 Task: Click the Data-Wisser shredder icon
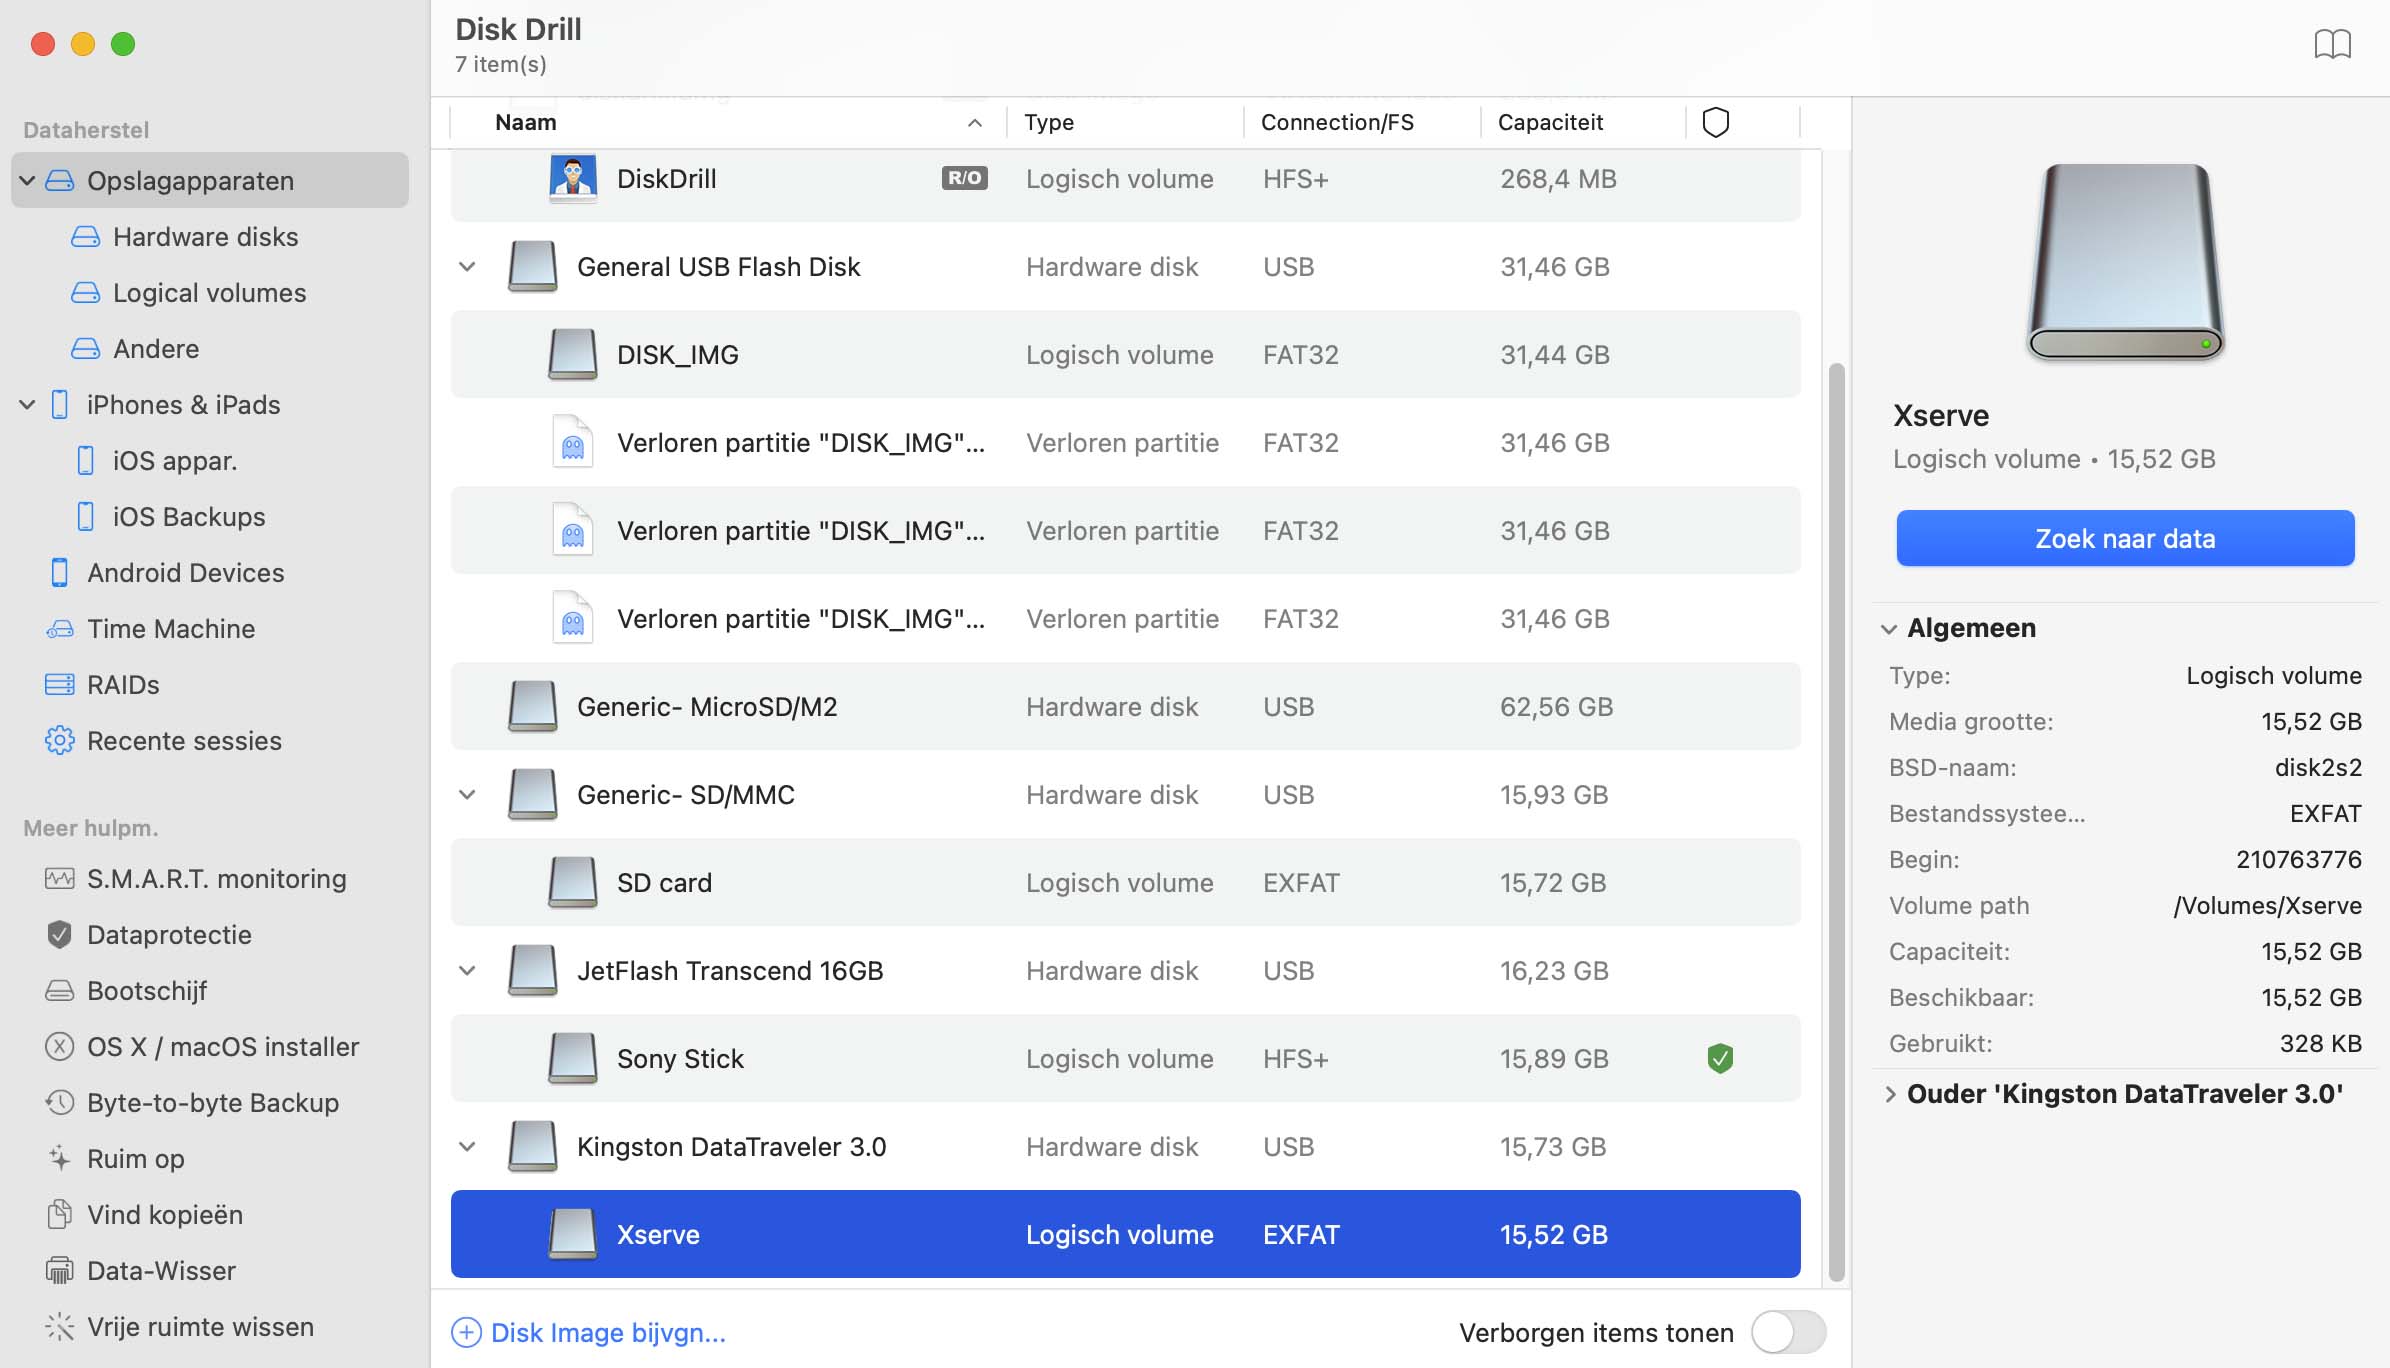coord(60,1271)
